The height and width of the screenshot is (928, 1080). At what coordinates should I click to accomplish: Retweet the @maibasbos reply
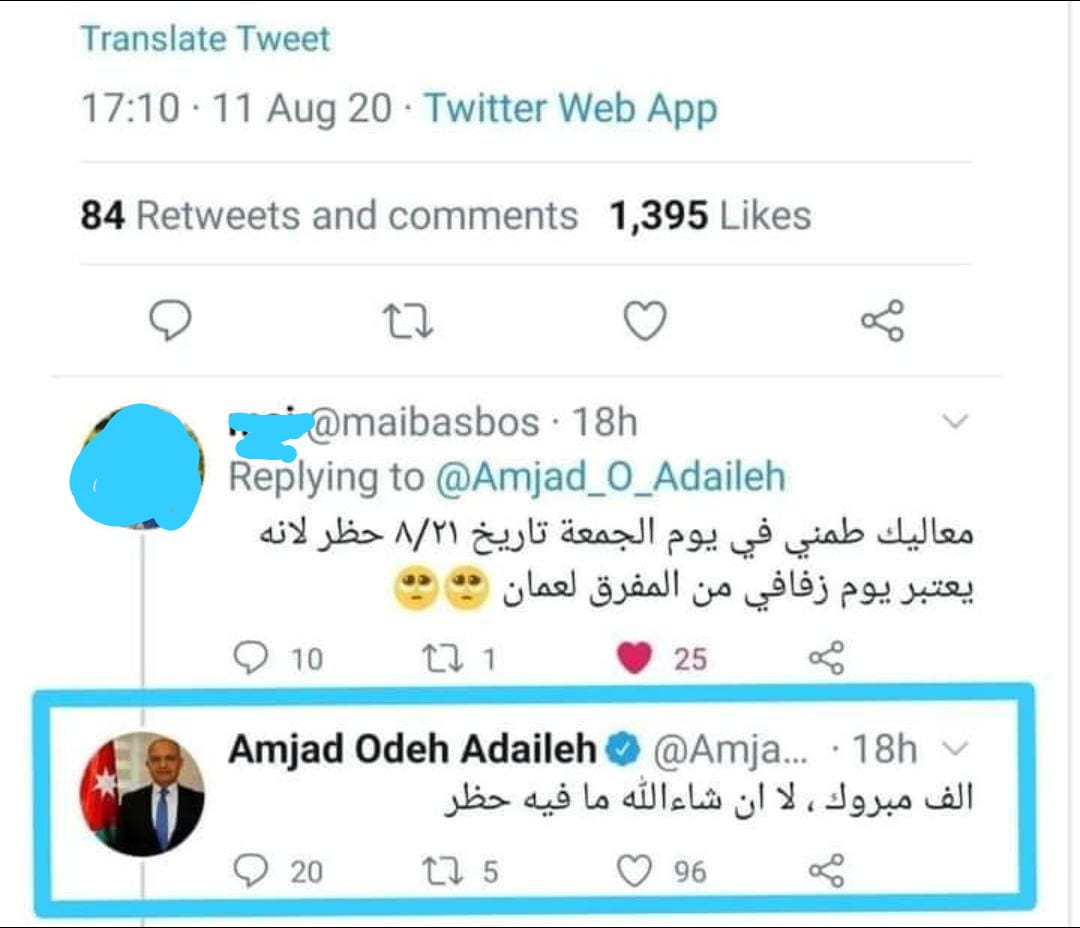[441, 658]
